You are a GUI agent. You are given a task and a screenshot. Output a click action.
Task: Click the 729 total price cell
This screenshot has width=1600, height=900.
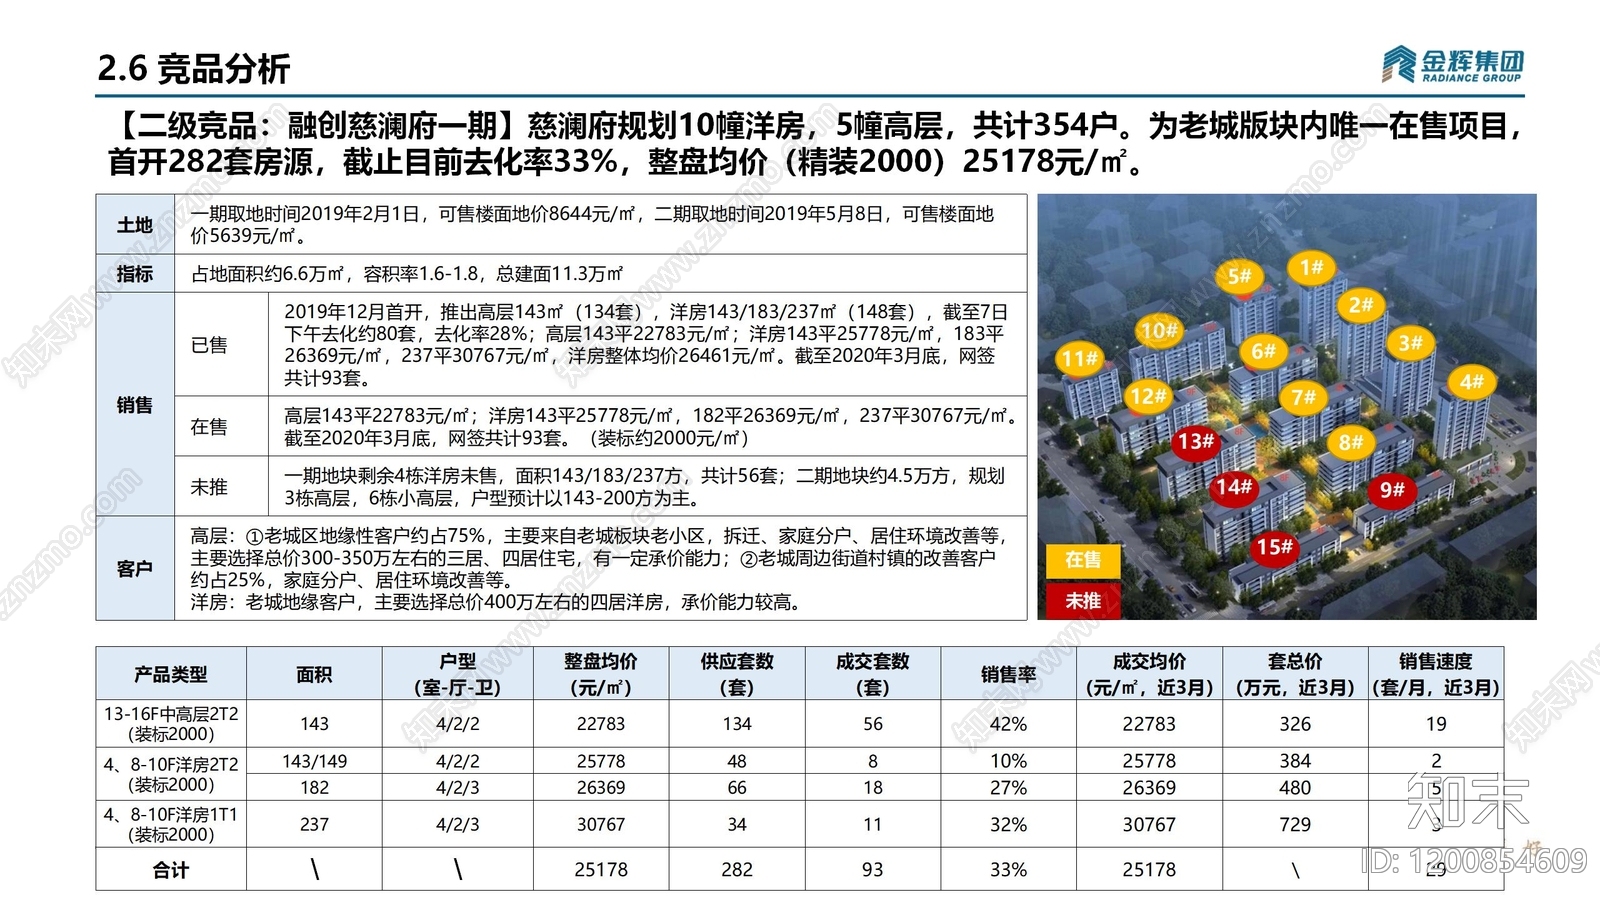coord(1295,824)
